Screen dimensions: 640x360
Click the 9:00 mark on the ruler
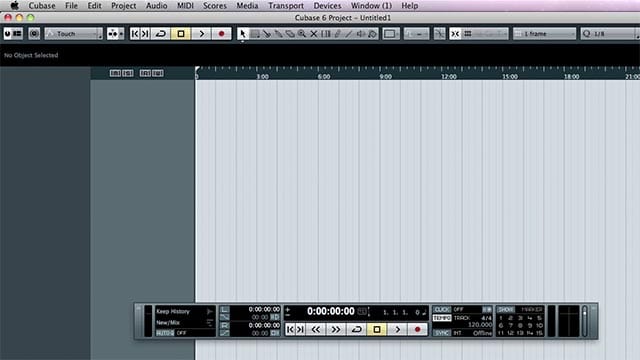click(x=385, y=76)
